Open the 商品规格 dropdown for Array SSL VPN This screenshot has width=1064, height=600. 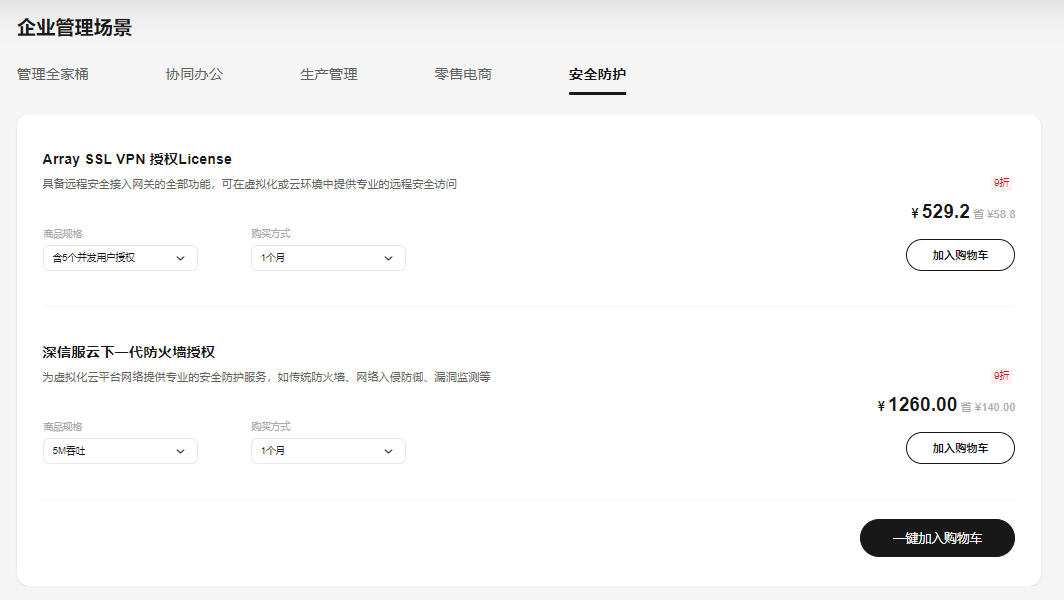pos(119,257)
